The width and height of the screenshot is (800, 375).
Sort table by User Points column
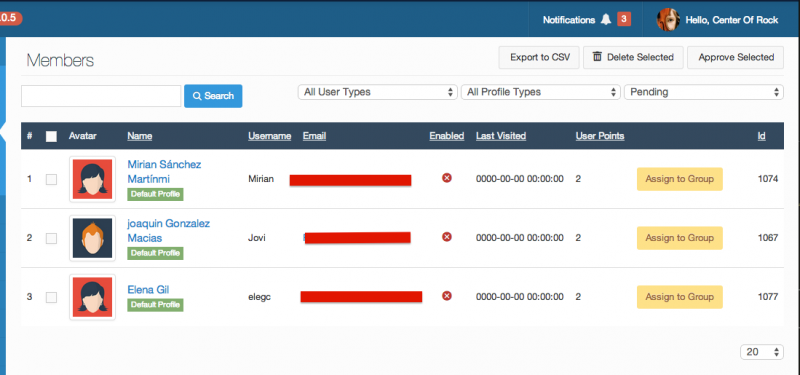click(x=600, y=136)
